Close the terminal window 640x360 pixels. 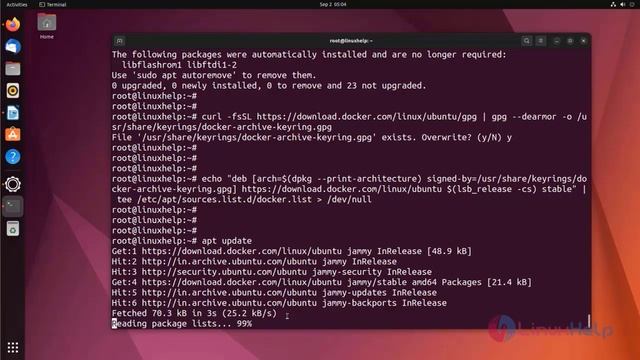tap(583, 41)
